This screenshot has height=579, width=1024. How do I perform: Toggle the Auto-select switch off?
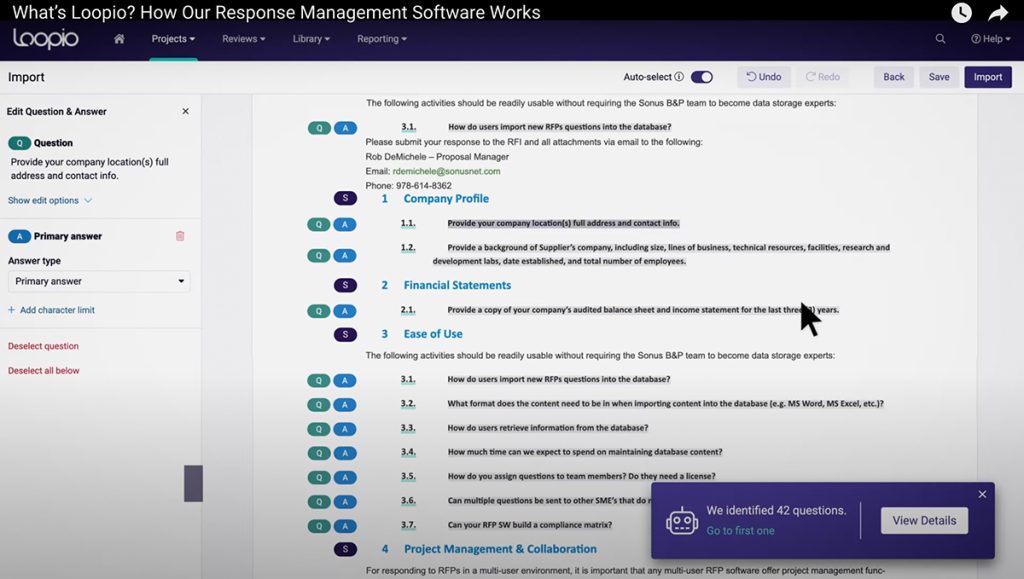coord(703,76)
